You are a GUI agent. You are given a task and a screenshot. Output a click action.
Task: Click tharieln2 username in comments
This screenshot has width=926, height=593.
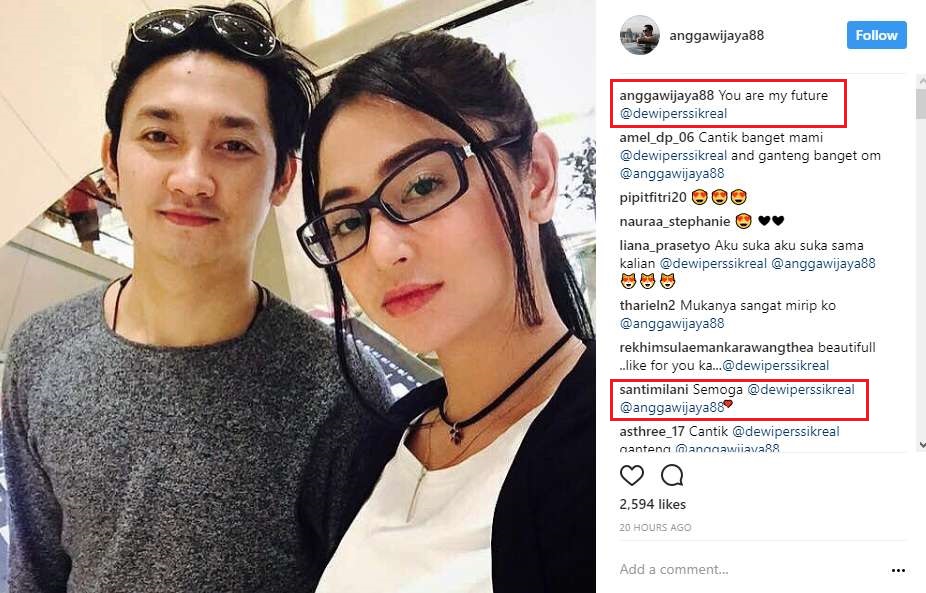(x=647, y=306)
